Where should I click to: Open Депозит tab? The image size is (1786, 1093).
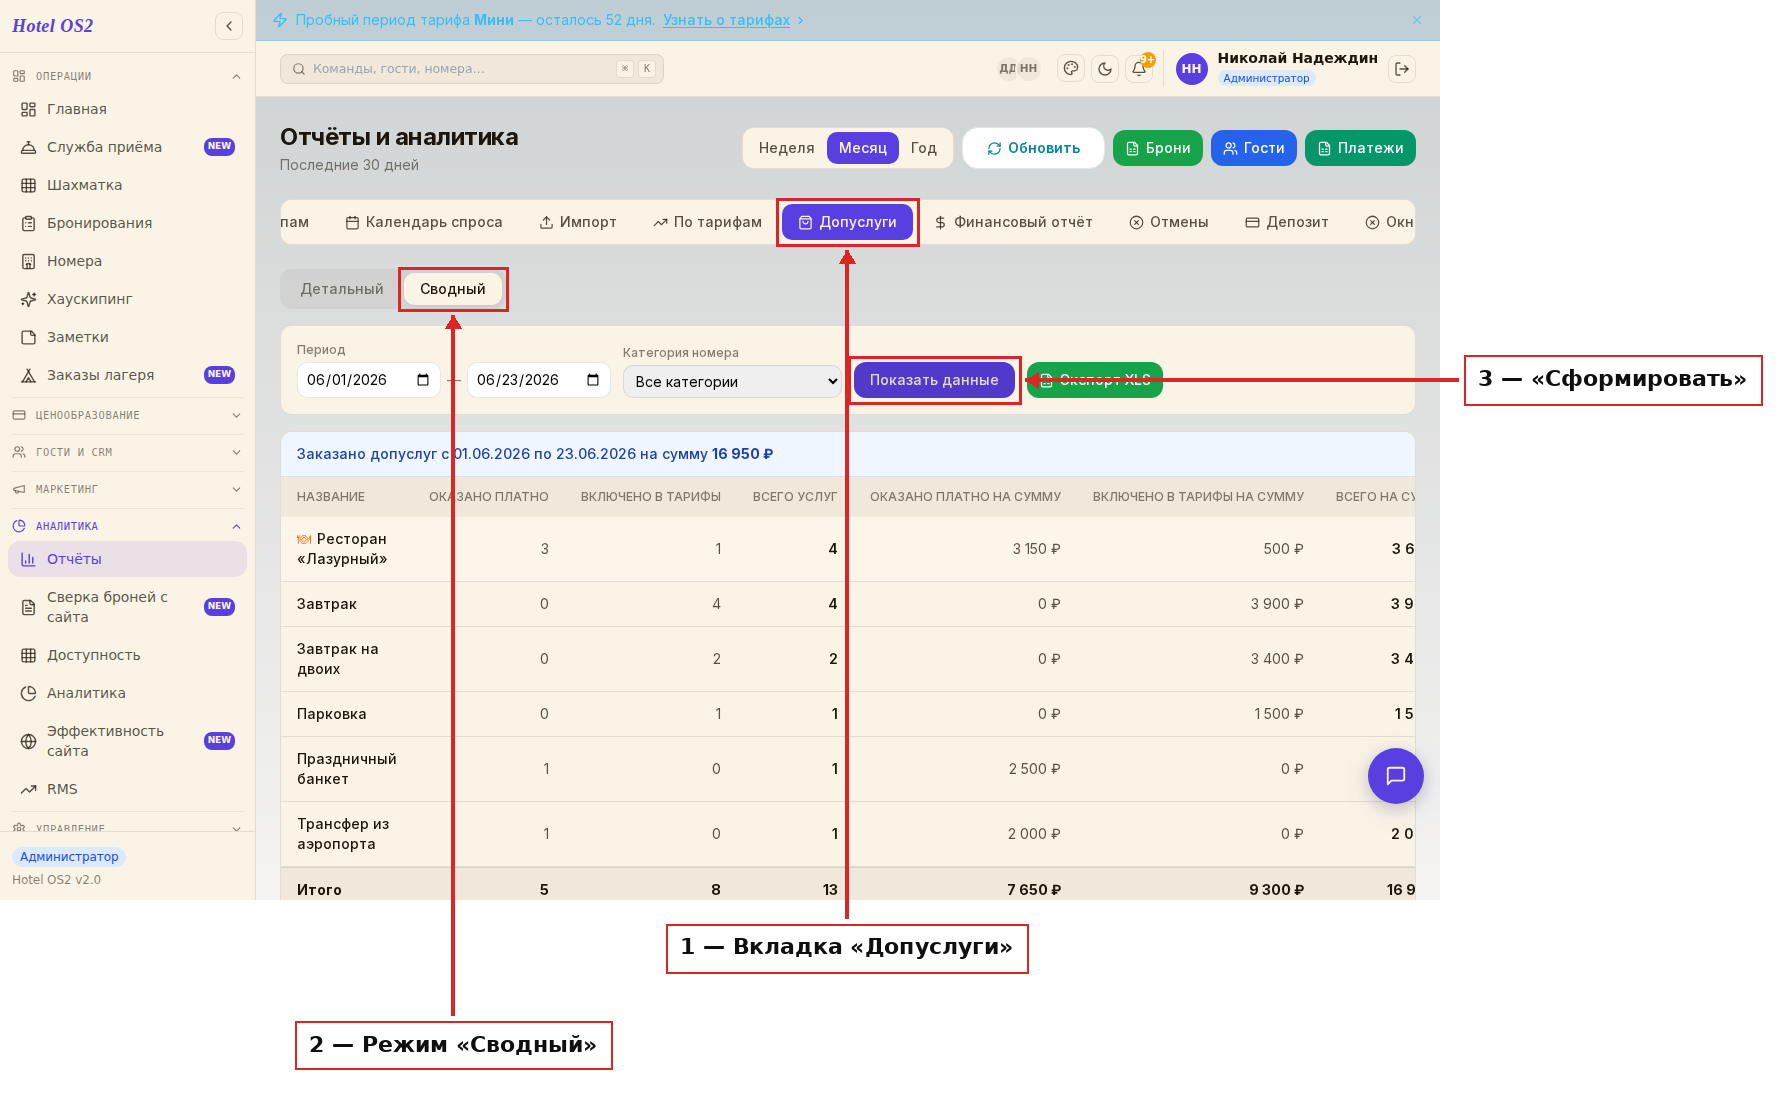[1287, 222]
